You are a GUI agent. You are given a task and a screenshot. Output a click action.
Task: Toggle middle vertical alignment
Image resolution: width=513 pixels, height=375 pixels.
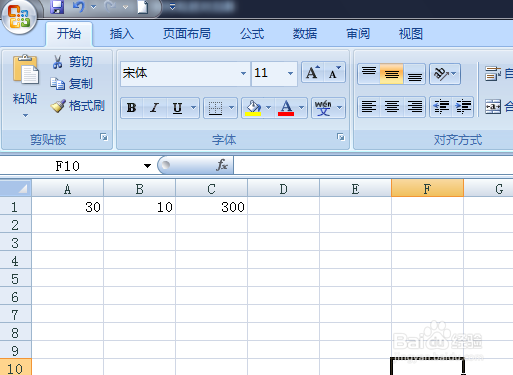pos(392,74)
